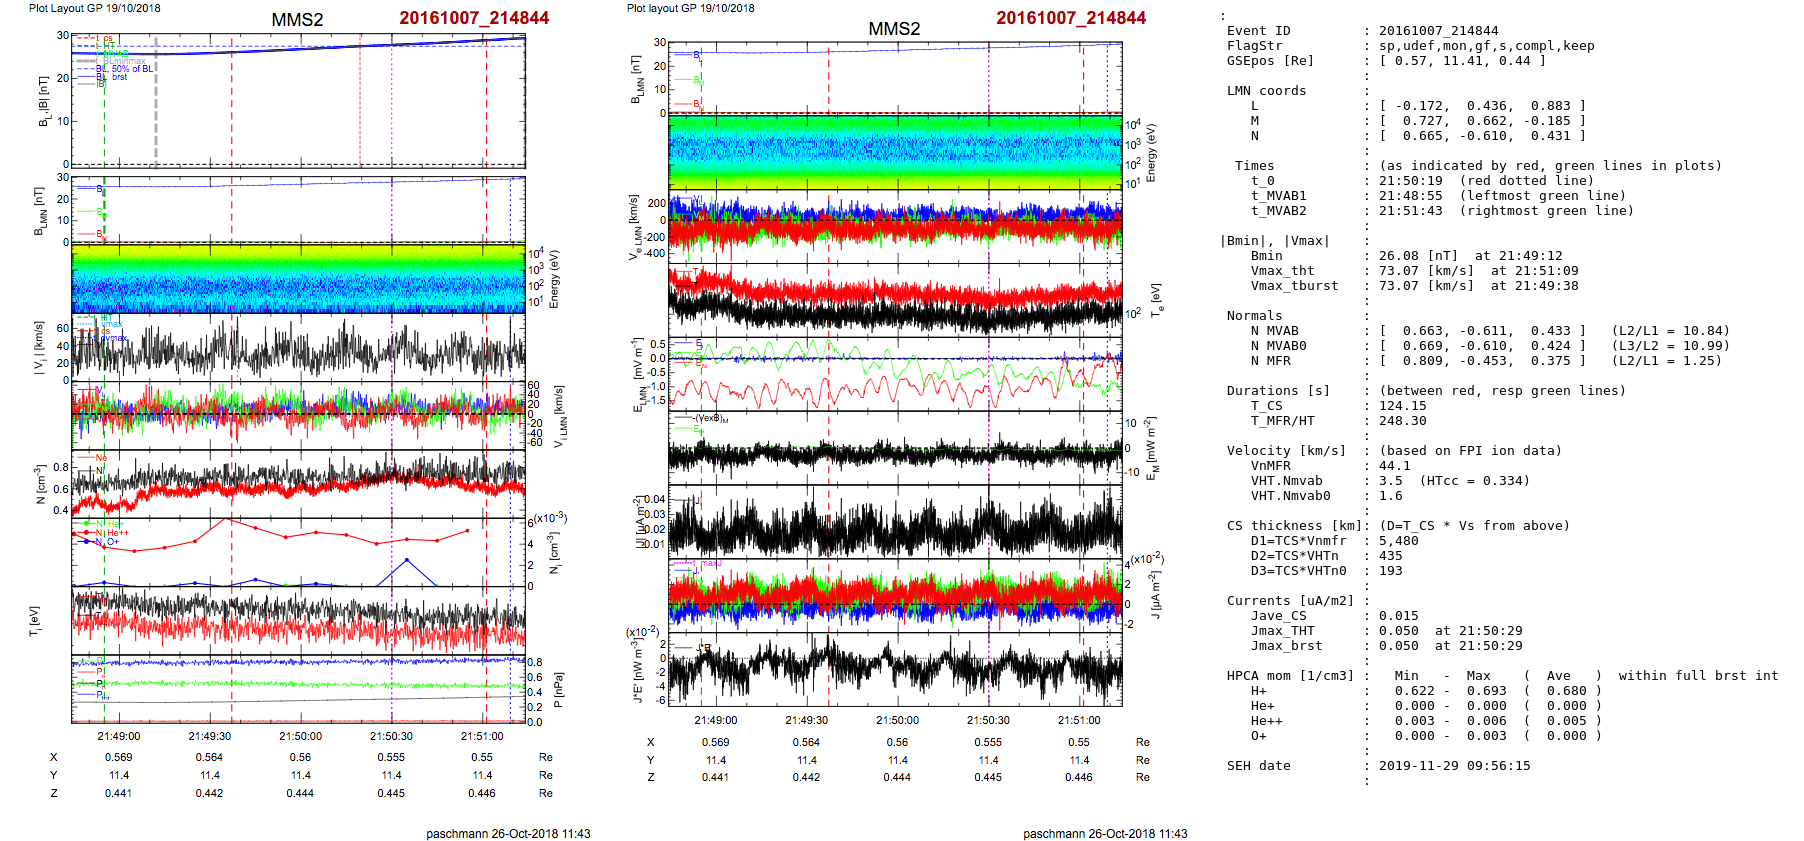
Task: Click the 21:50:00 tick label under the left plot
Action: pyautogui.click(x=300, y=736)
